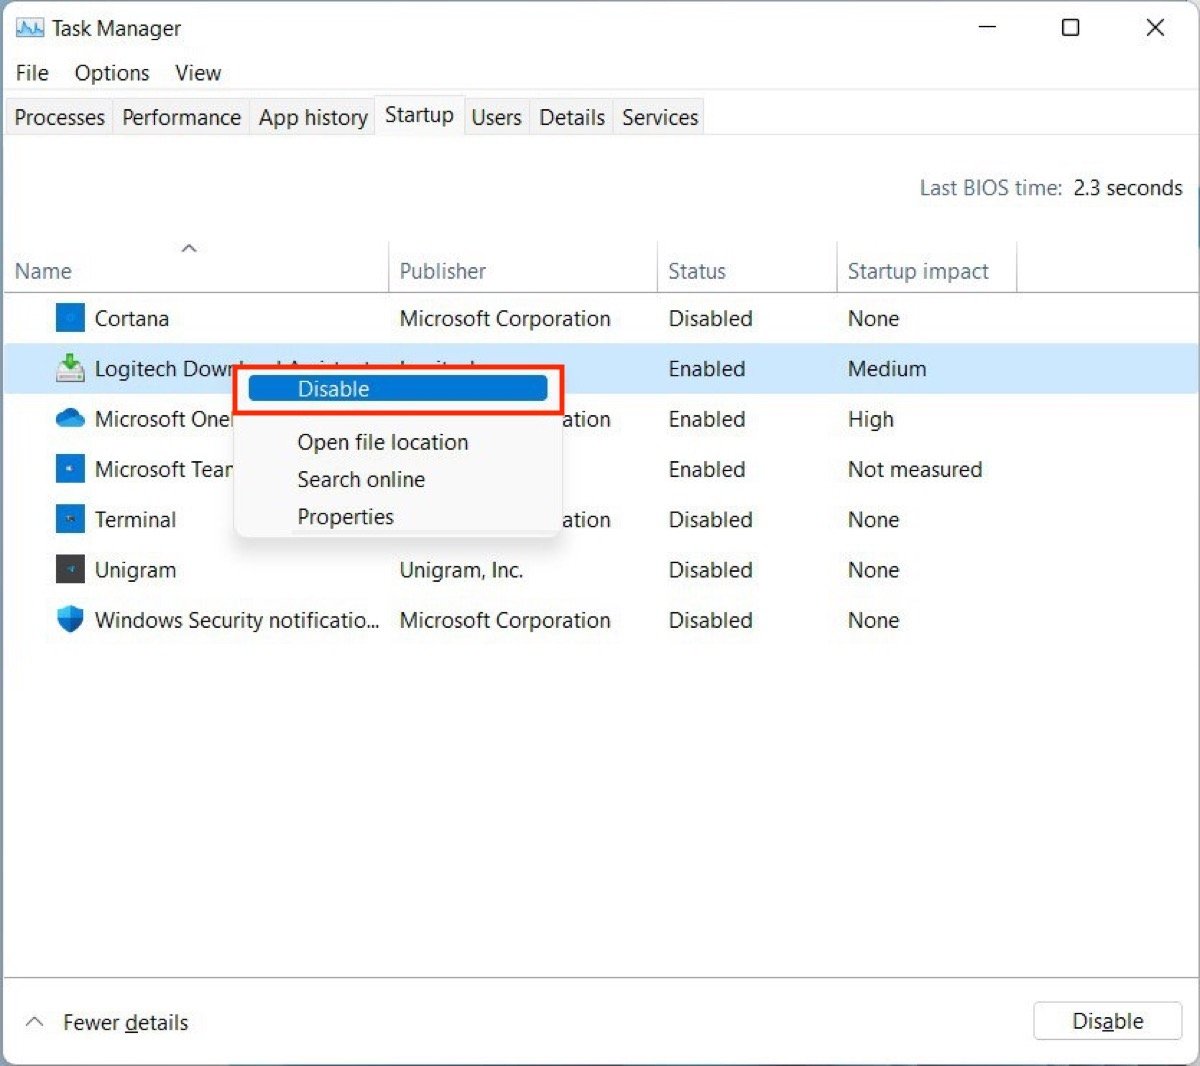This screenshot has height=1066, width=1200.
Task: Select the Windows Security notification row name
Action: pyautogui.click(x=237, y=620)
